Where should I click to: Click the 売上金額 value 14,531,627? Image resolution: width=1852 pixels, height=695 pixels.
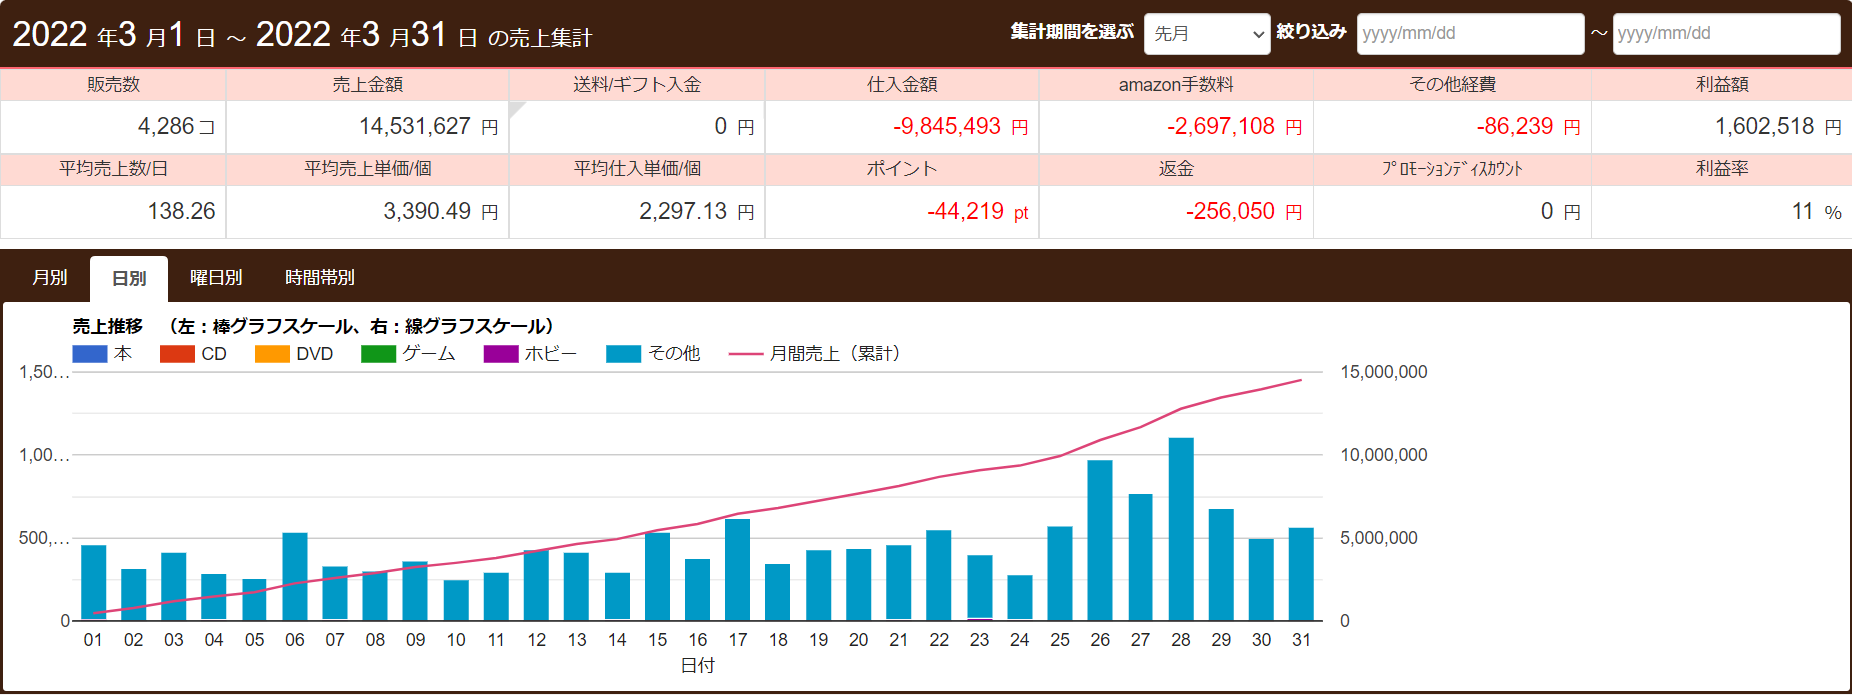point(414,127)
